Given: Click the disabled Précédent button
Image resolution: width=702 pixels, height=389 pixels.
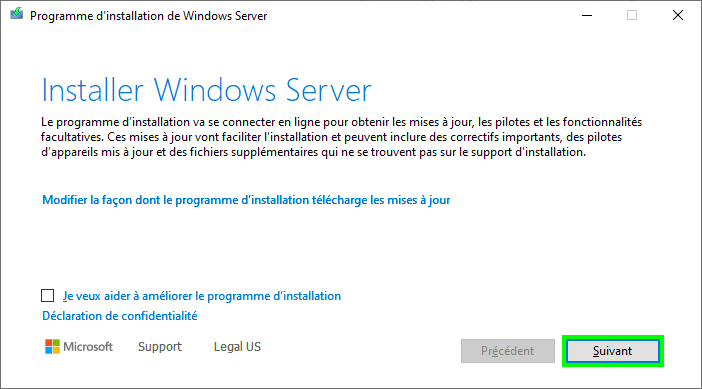Looking at the screenshot, I should click(508, 351).
